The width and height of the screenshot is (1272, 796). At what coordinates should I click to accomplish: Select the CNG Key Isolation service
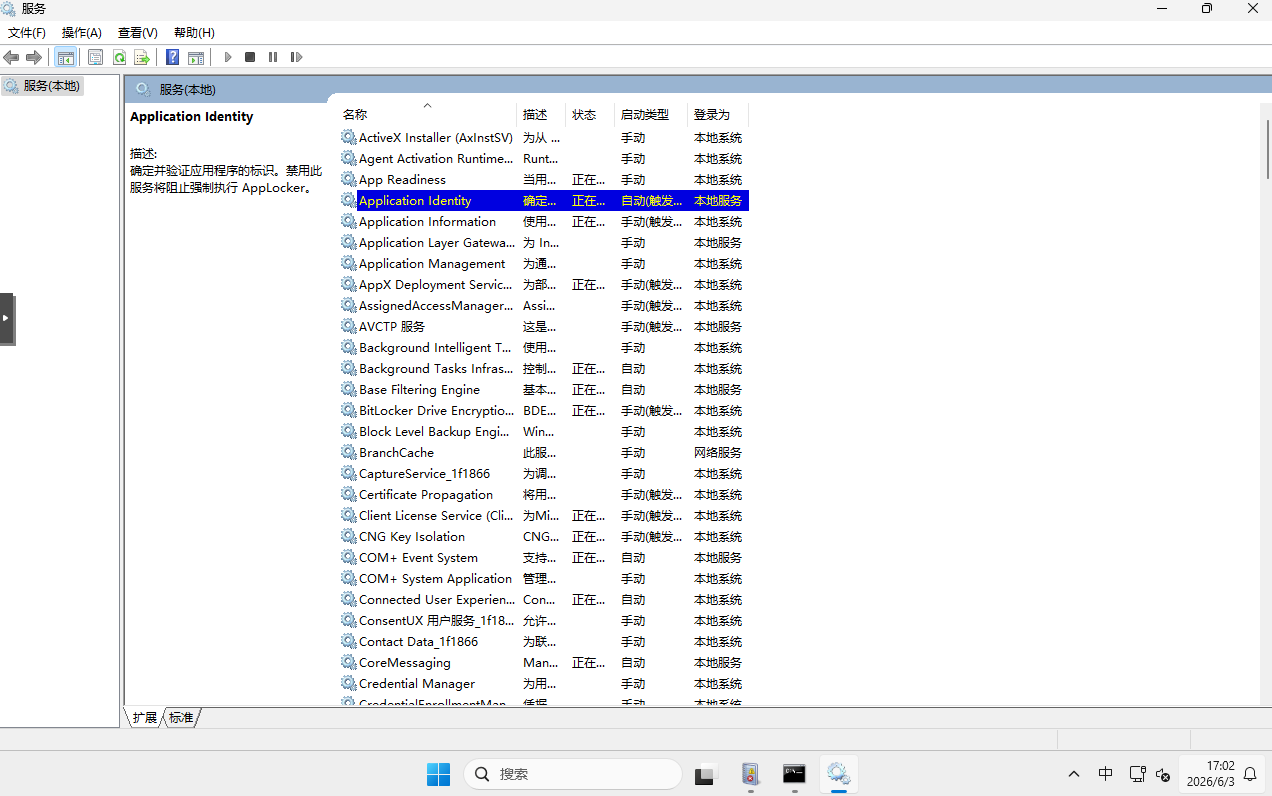(x=544, y=536)
